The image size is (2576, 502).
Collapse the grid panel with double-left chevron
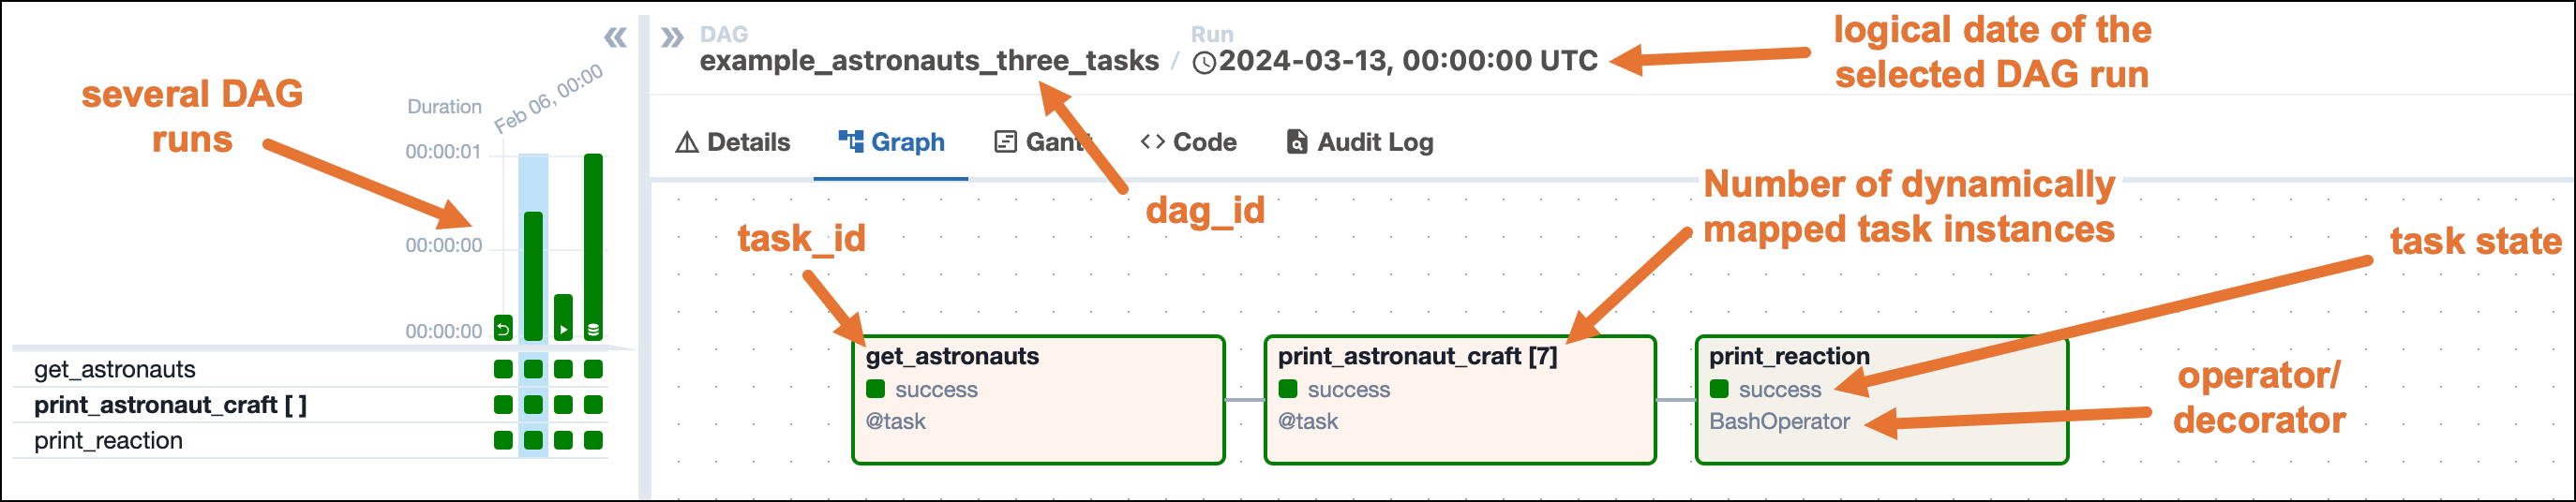(615, 38)
